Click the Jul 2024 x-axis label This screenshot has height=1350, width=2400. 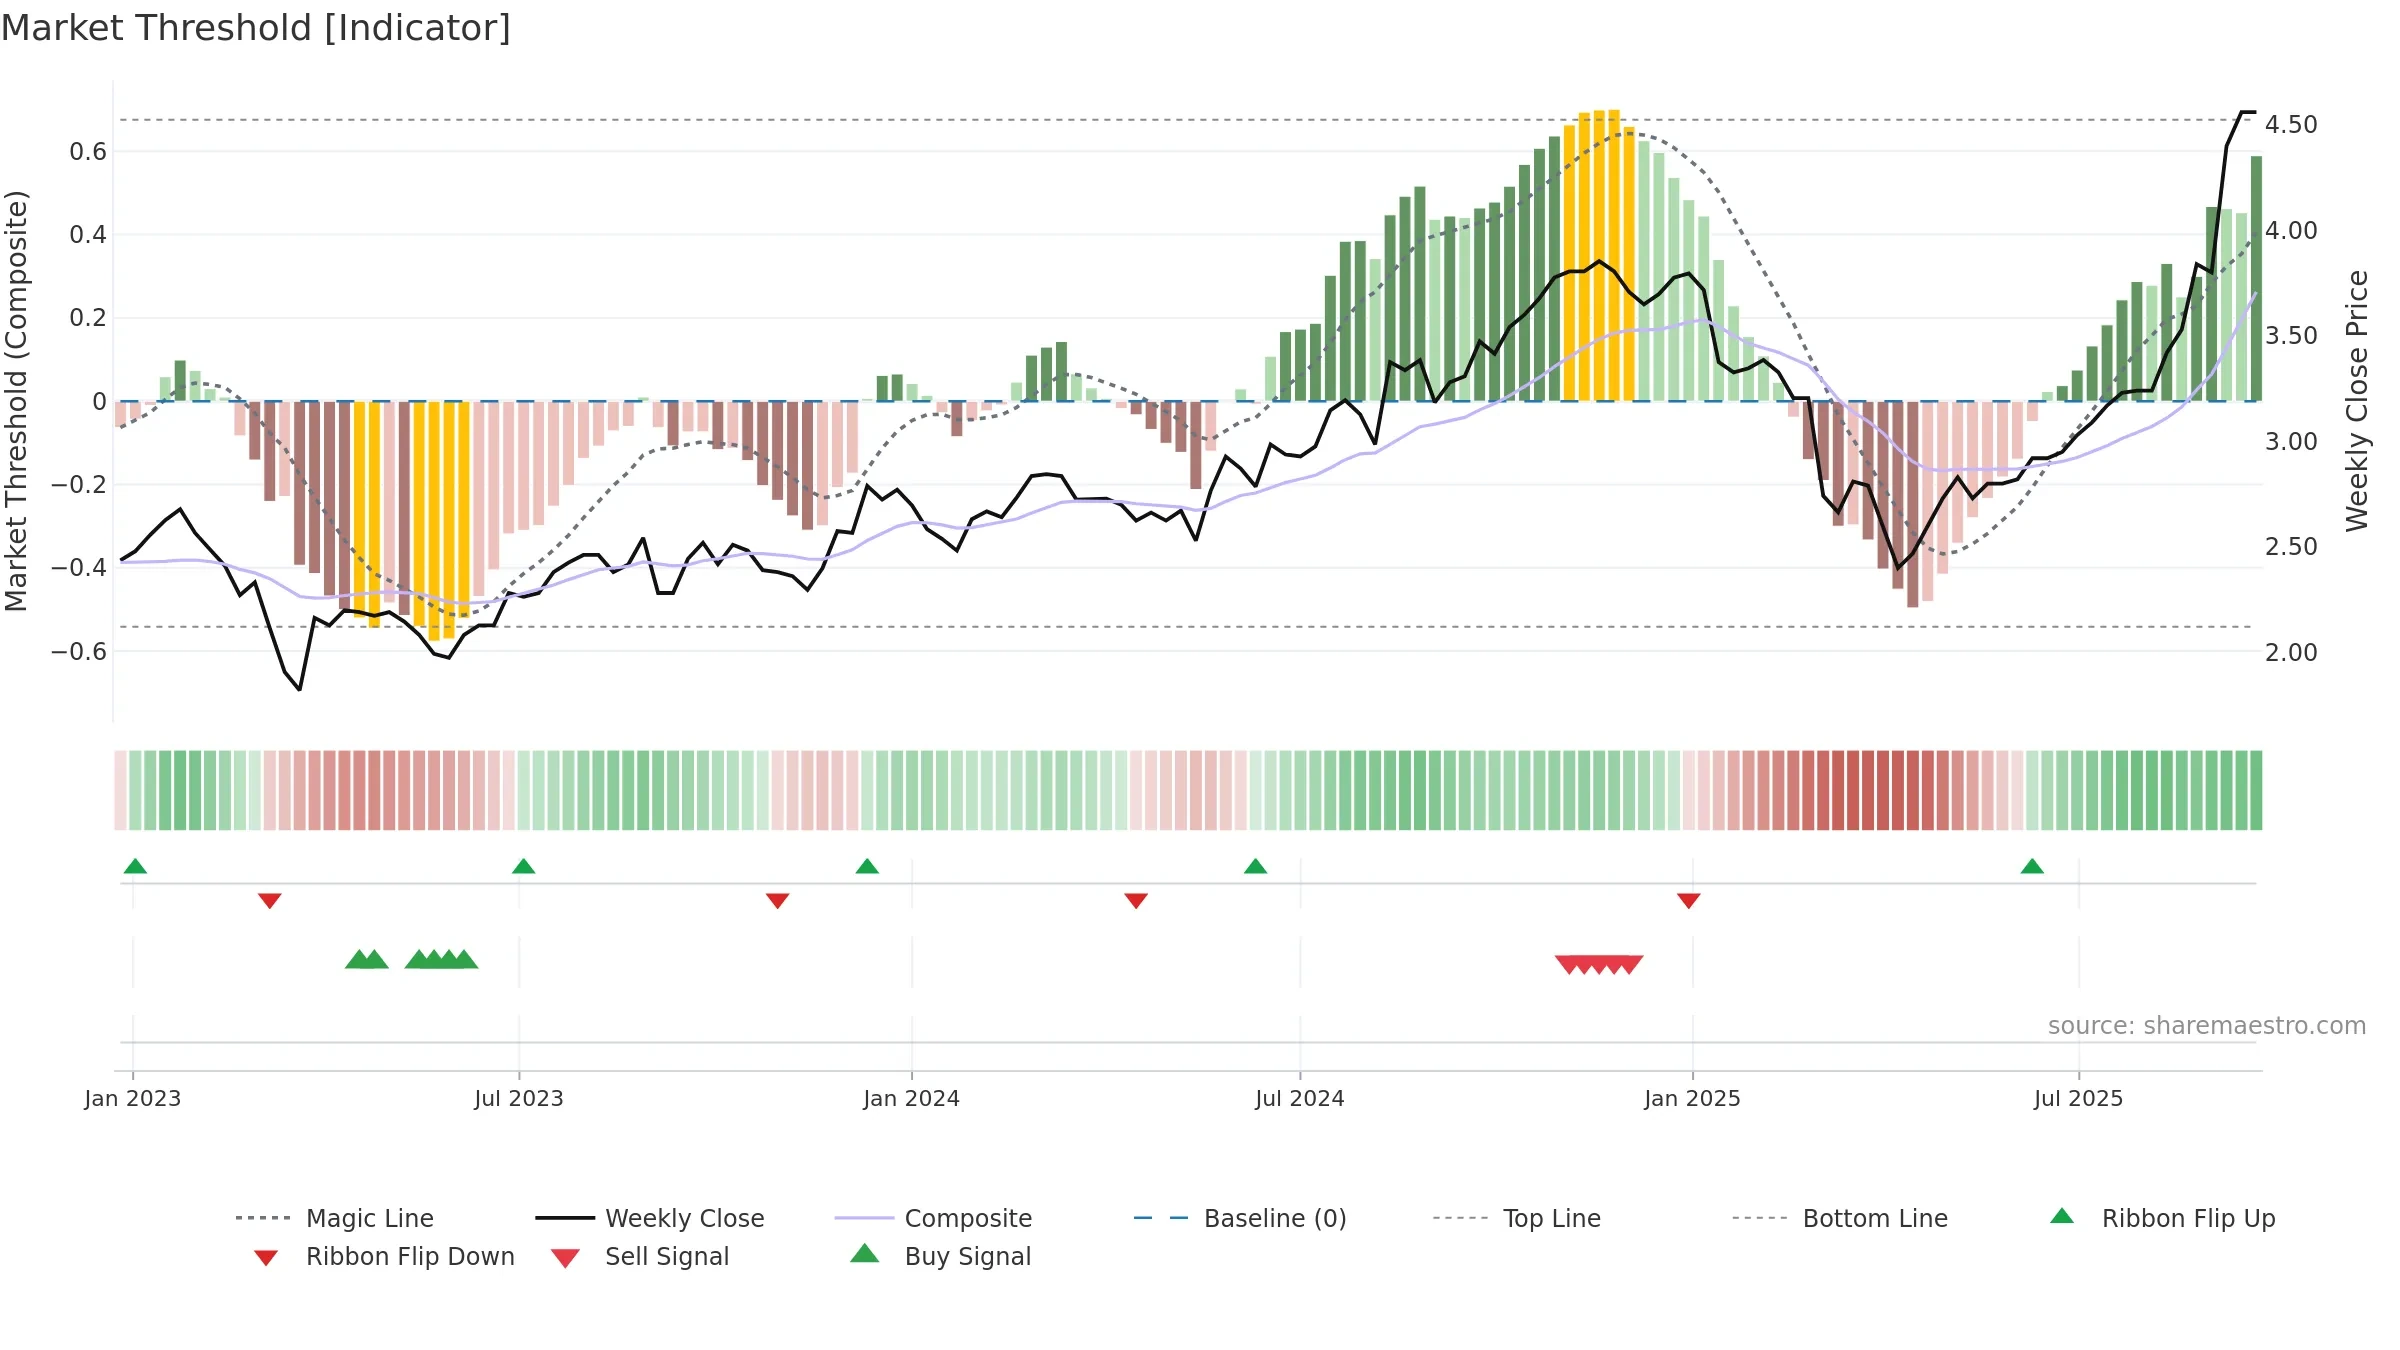point(1300,1098)
